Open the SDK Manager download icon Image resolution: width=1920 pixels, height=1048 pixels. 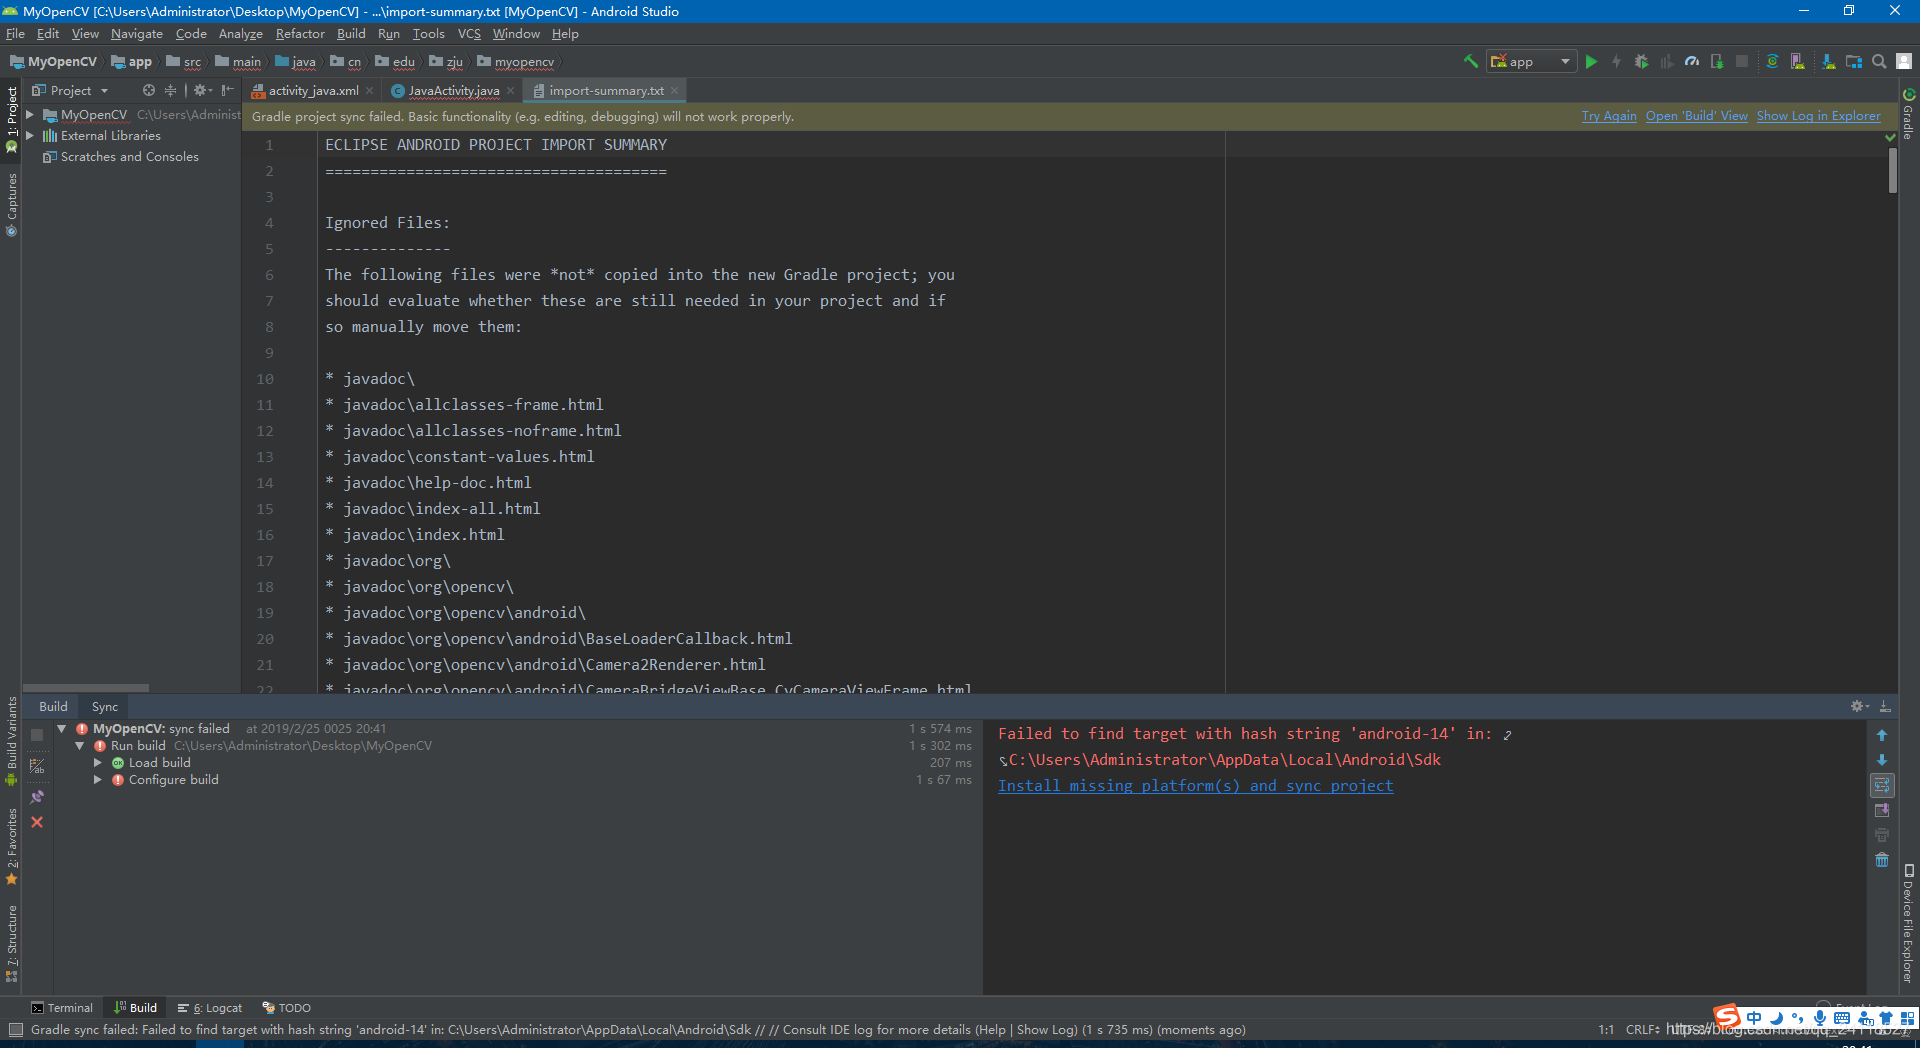[x=1829, y=61]
